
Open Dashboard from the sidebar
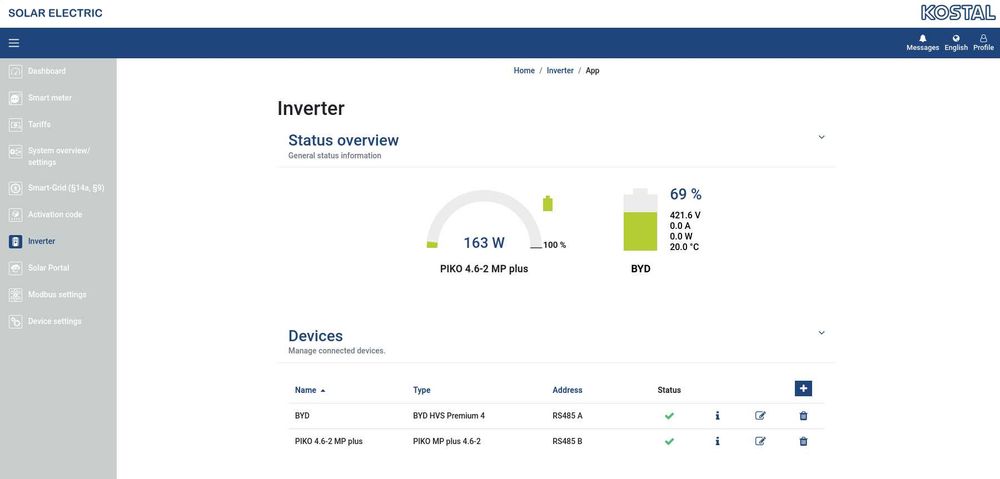pyautogui.click(x=47, y=71)
